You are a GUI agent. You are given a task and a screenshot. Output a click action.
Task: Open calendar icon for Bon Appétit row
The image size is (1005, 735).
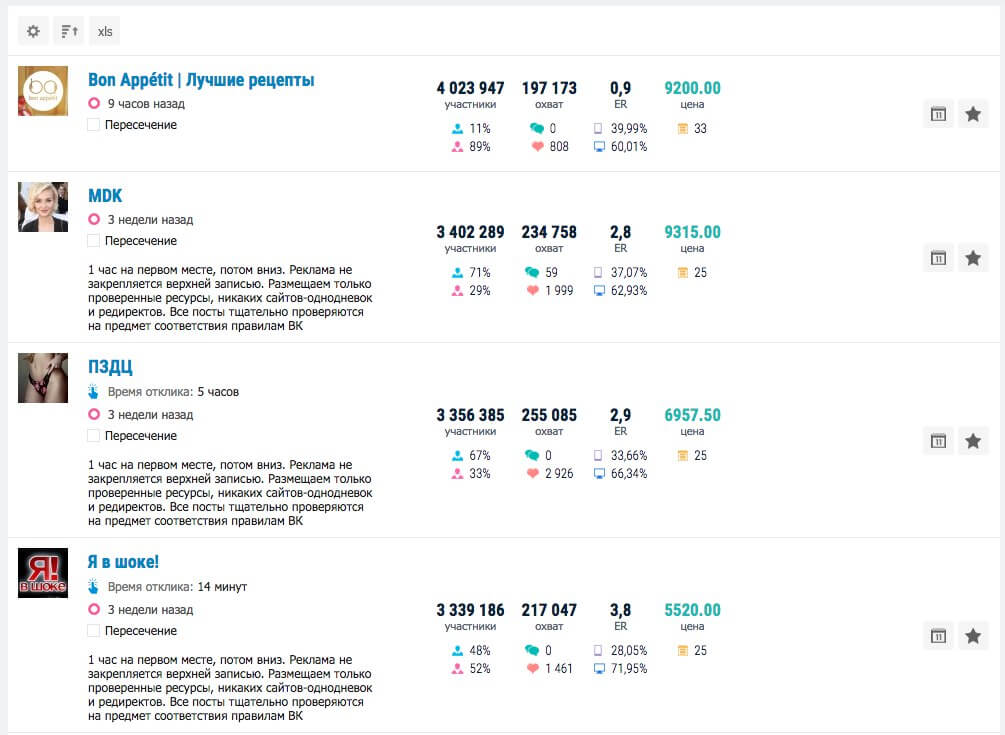[x=938, y=114]
